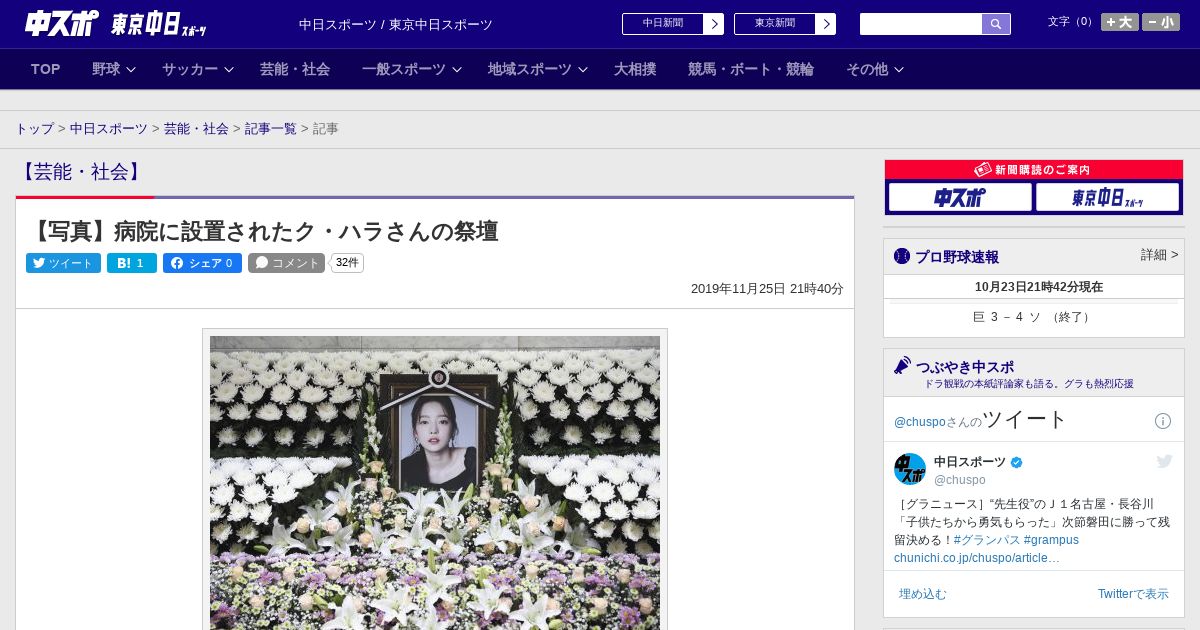This screenshot has width=1200, height=630.
Task: Expand the 地域スポーツ menu
Action: [538, 69]
